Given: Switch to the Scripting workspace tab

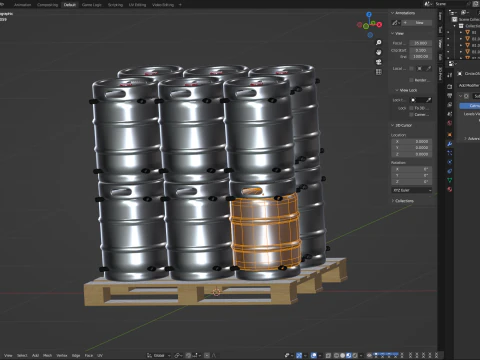Looking at the screenshot, I should pos(115,5).
